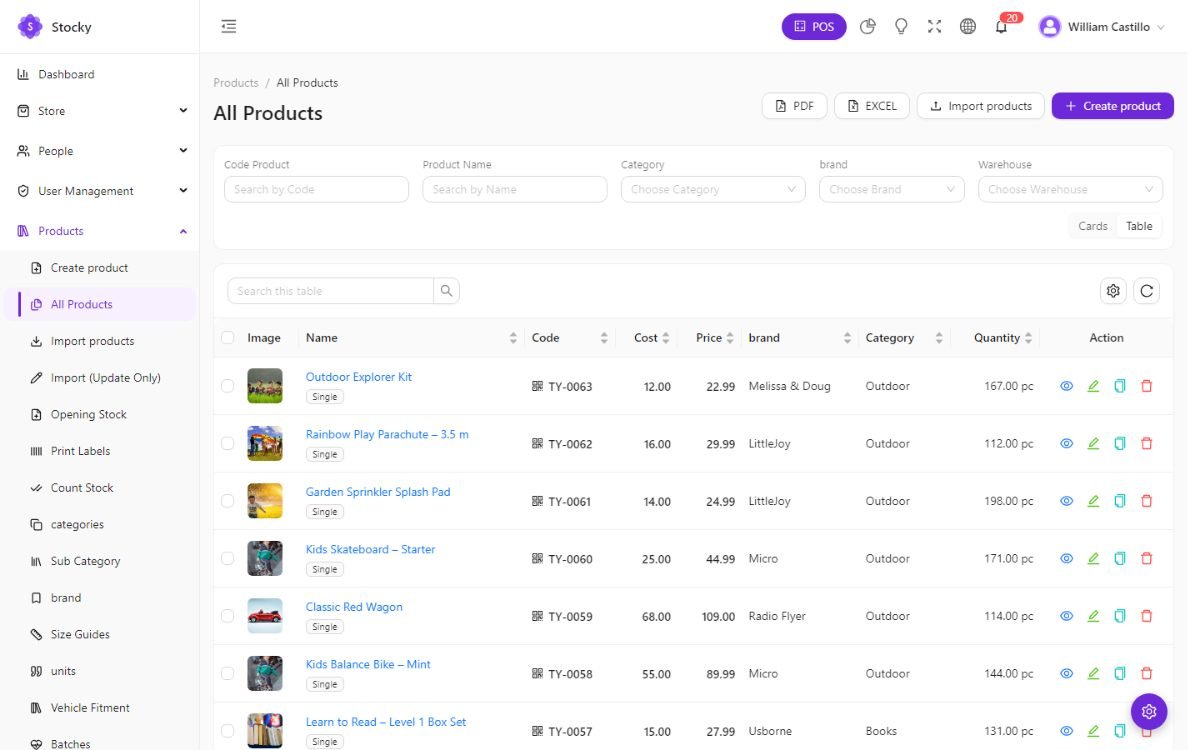The height and width of the screenshot is (750, 1200).
Task: Export products to EXCEL
Action: point(872,106)
